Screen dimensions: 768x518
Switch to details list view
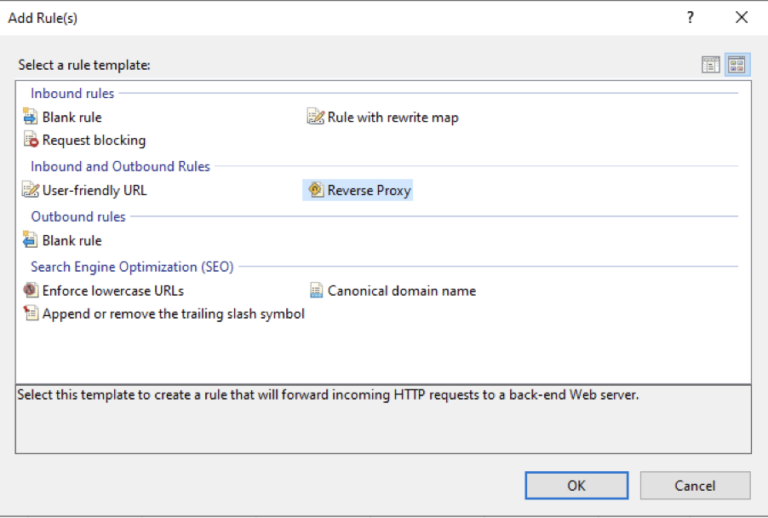click(x=711, y=65)
